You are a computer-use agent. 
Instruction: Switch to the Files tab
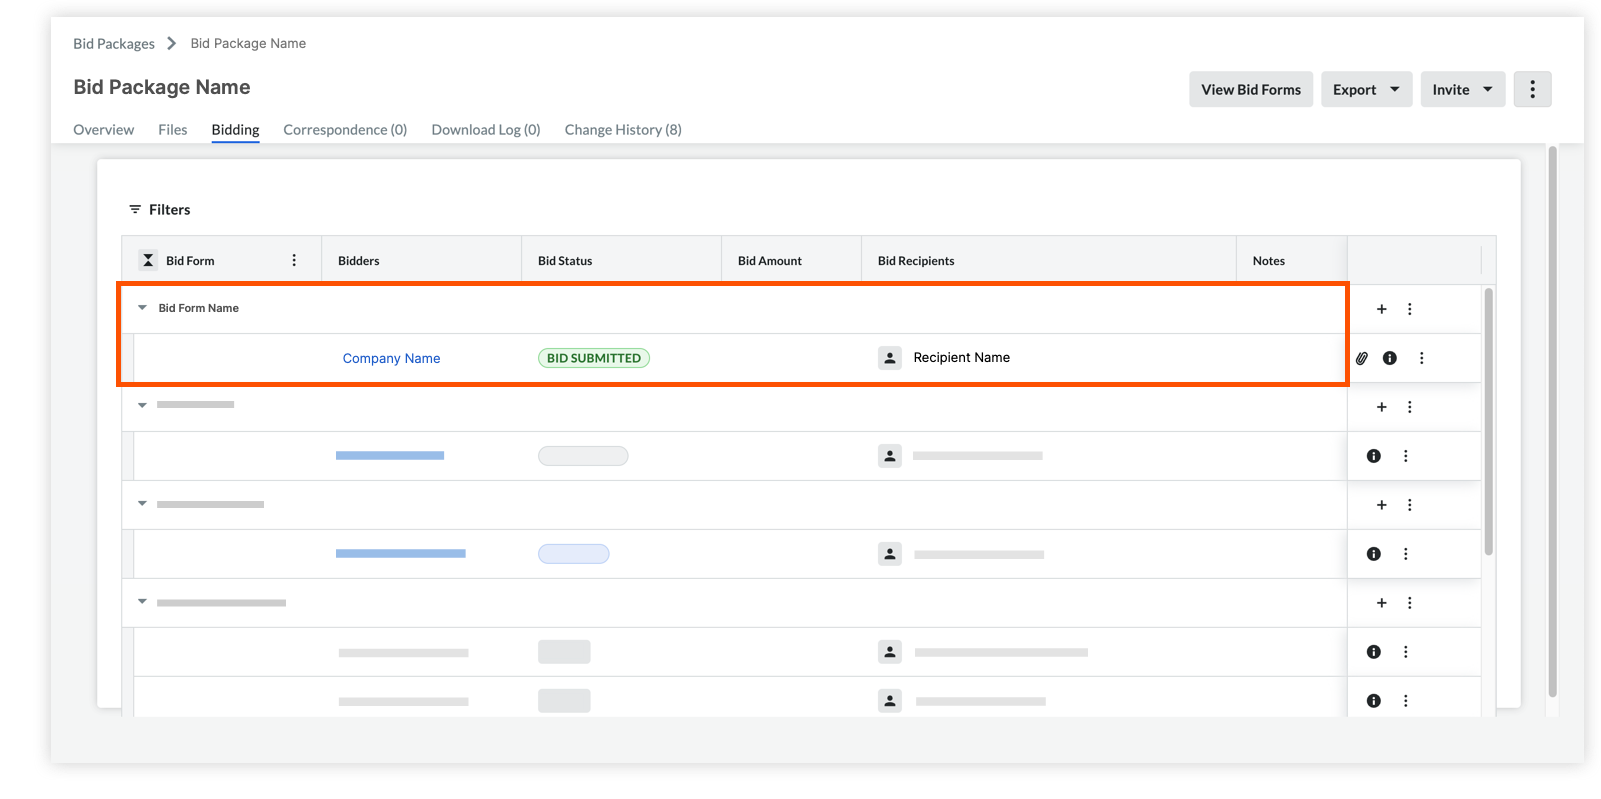click(173, 129)
